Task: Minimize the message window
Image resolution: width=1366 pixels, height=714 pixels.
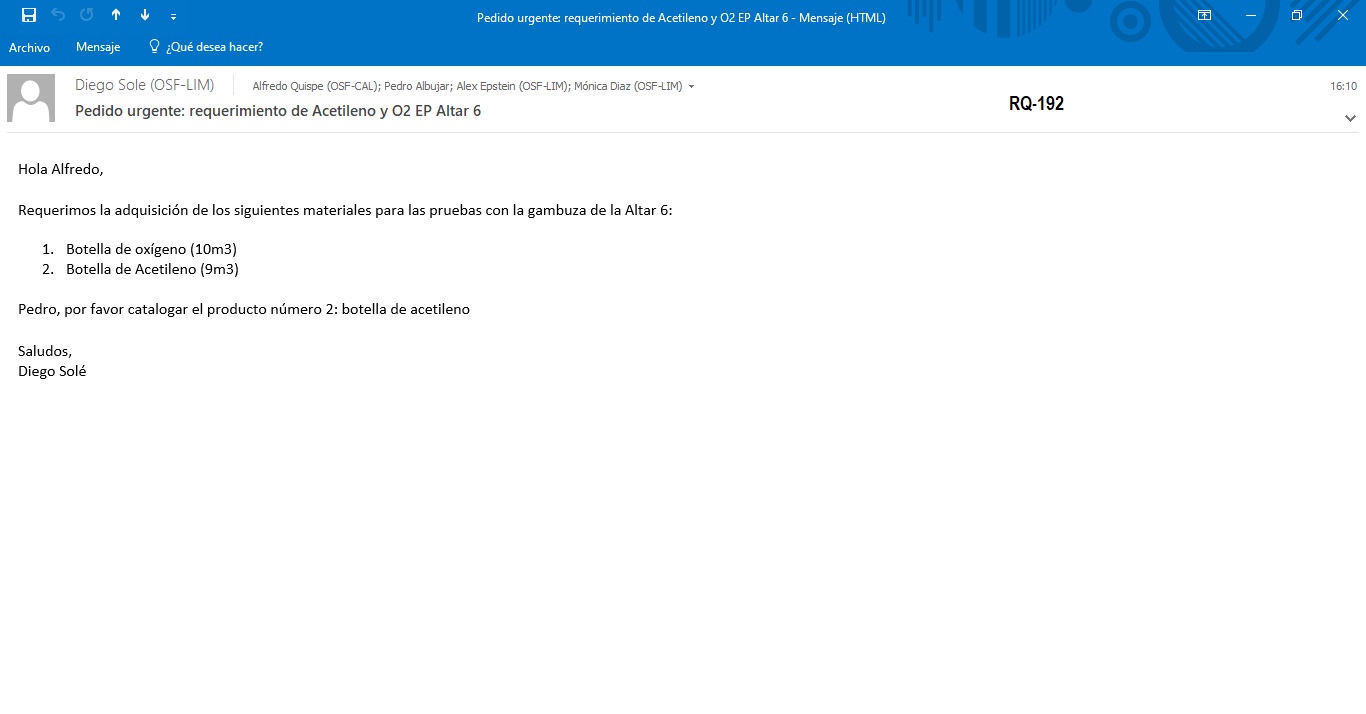Action: 1251,15
